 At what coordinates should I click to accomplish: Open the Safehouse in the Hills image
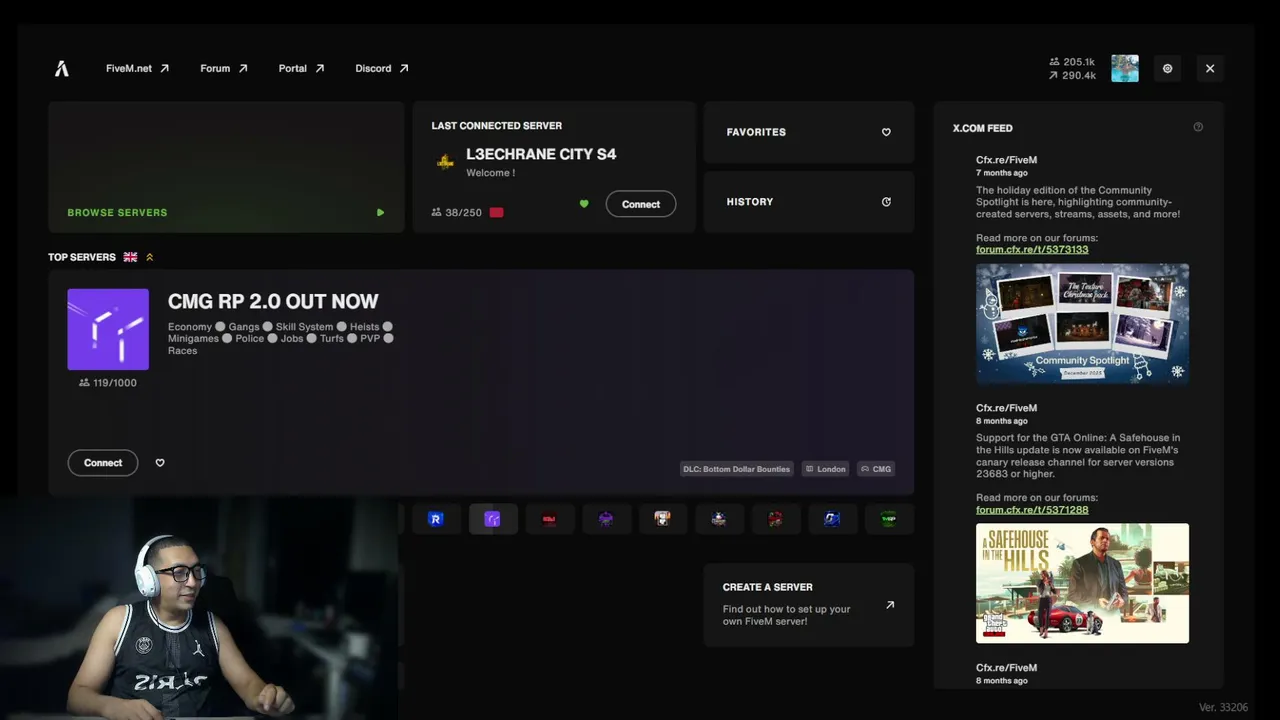(1083, 583)
